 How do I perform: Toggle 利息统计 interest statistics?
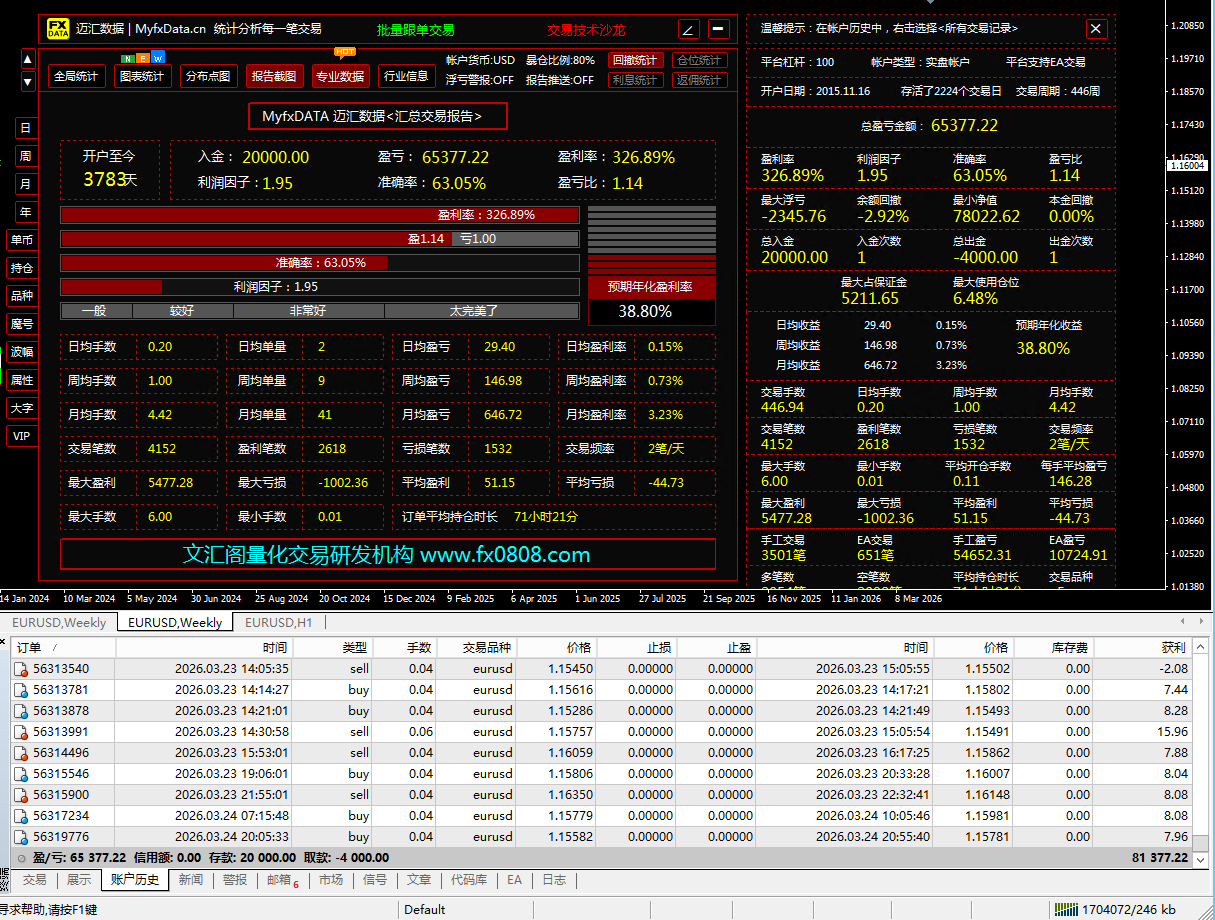635,80
